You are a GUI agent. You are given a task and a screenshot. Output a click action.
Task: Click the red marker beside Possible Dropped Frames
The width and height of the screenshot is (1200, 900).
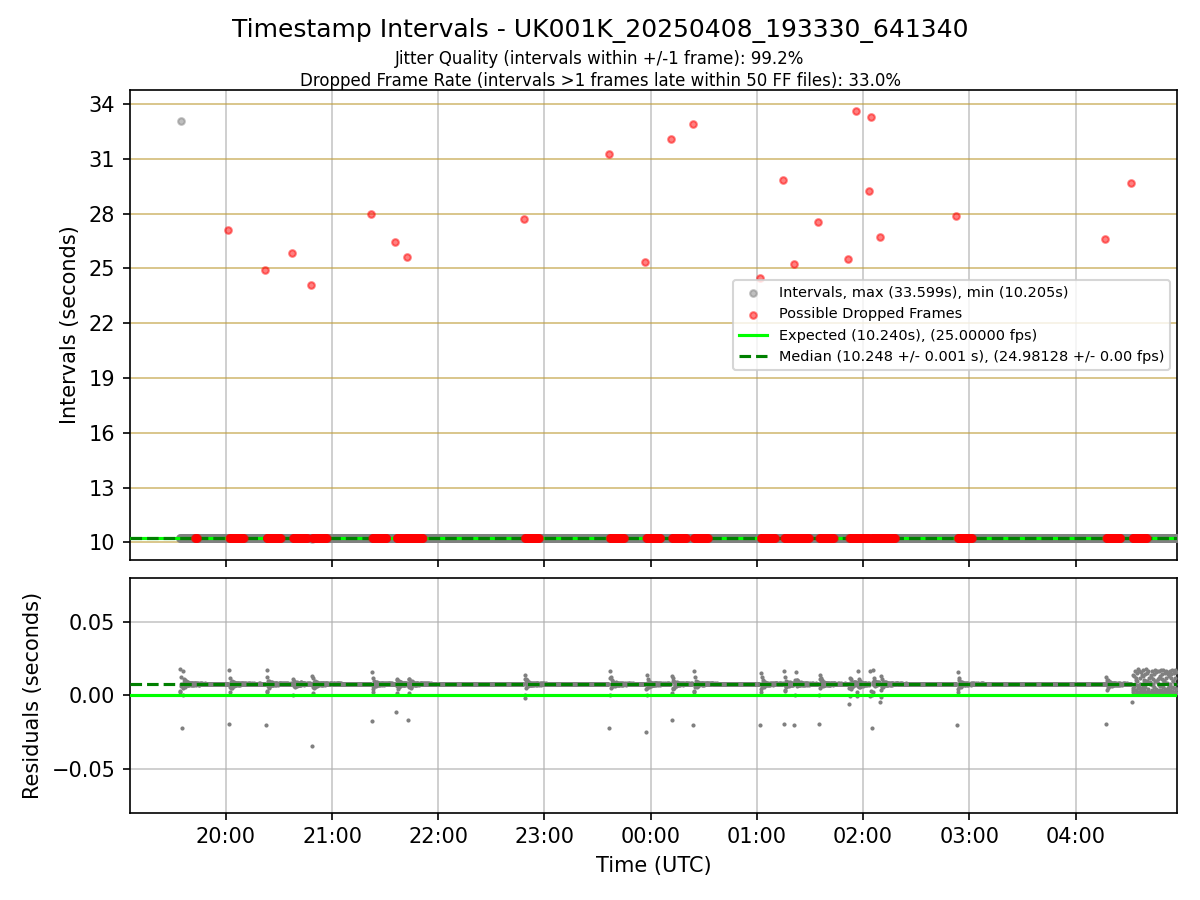[753, 314]
